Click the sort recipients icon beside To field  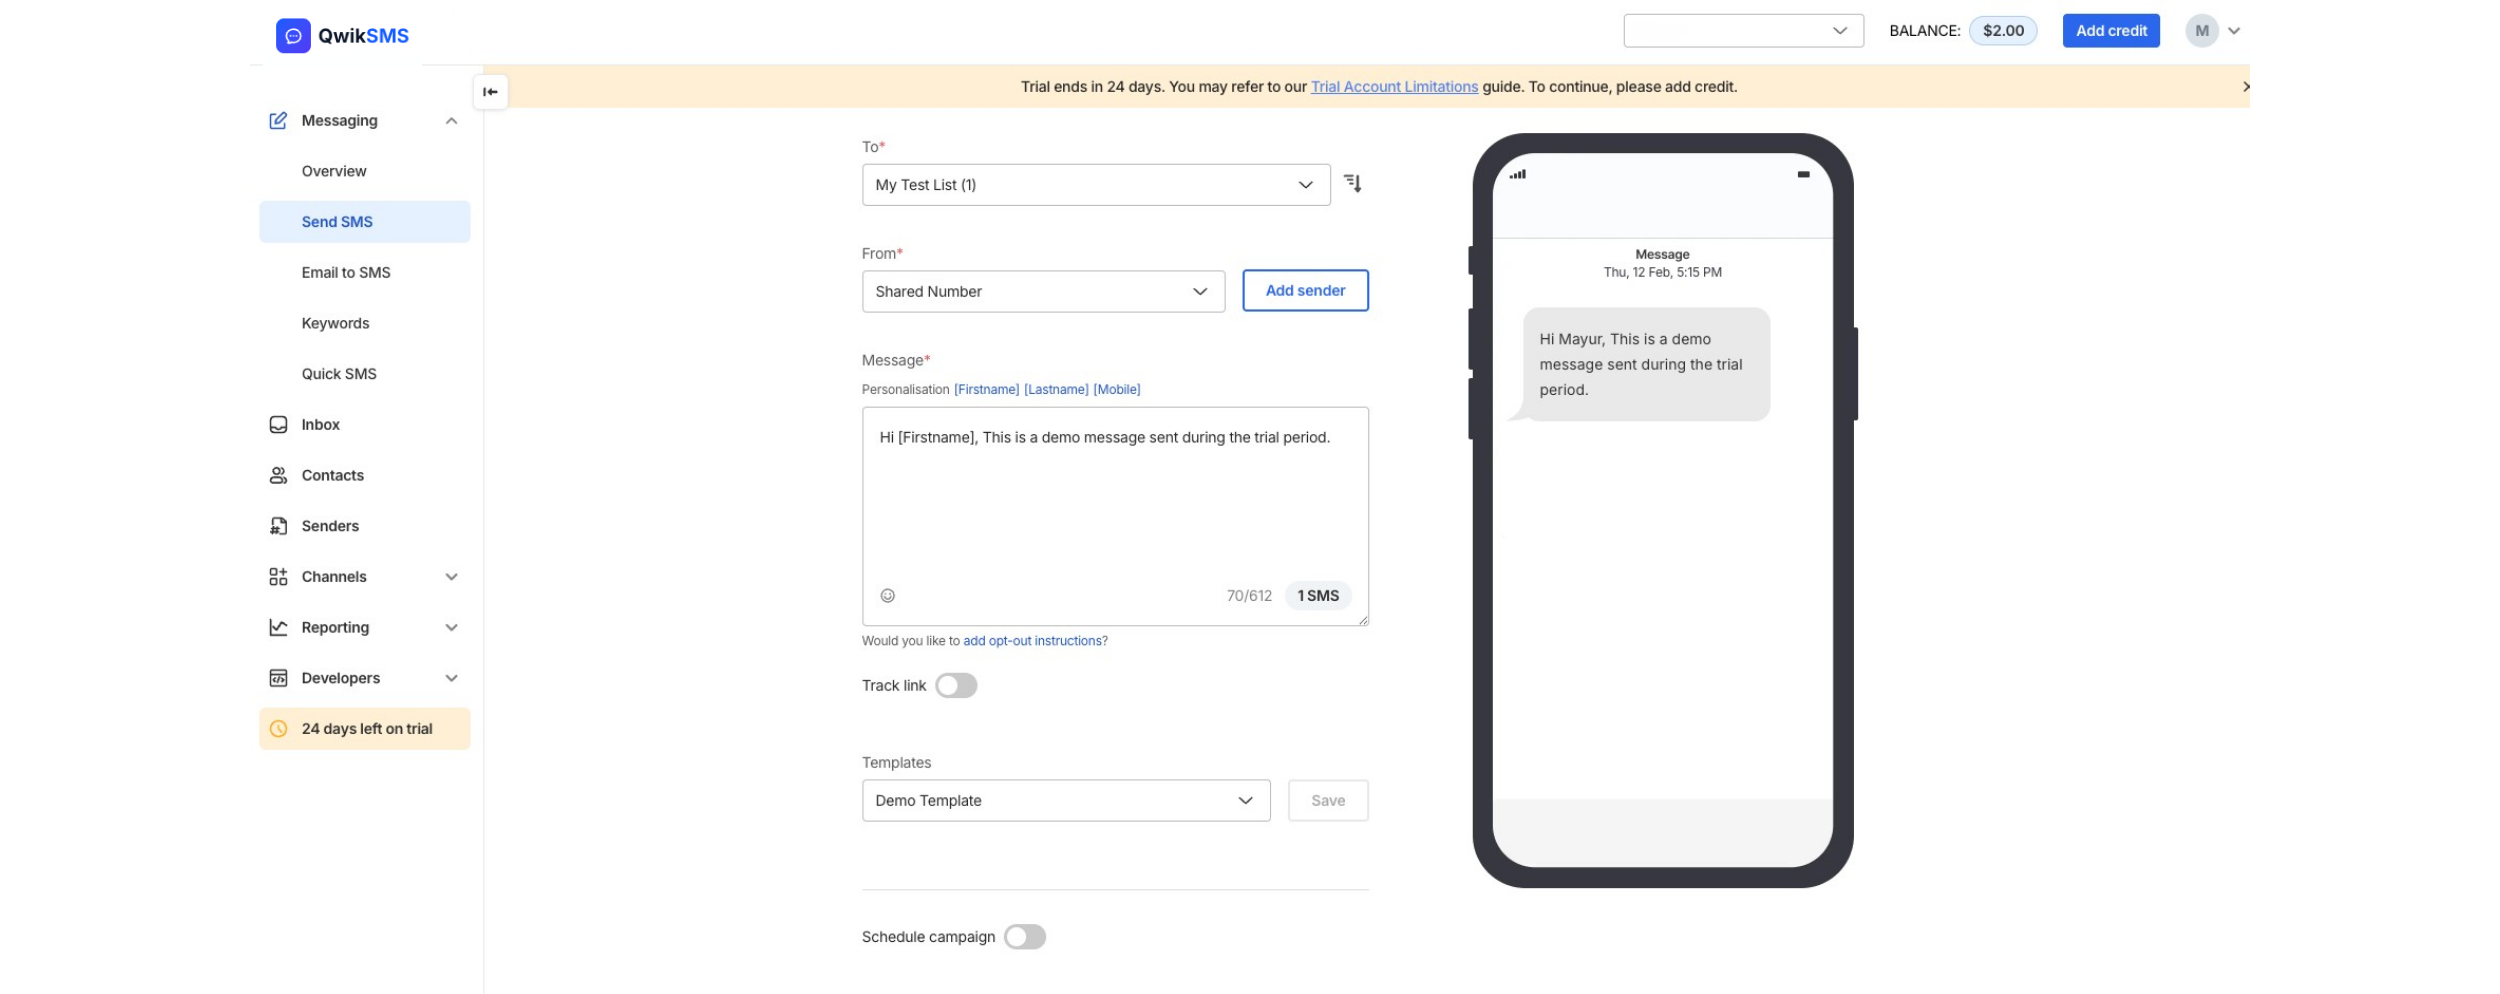(1352, 183)
